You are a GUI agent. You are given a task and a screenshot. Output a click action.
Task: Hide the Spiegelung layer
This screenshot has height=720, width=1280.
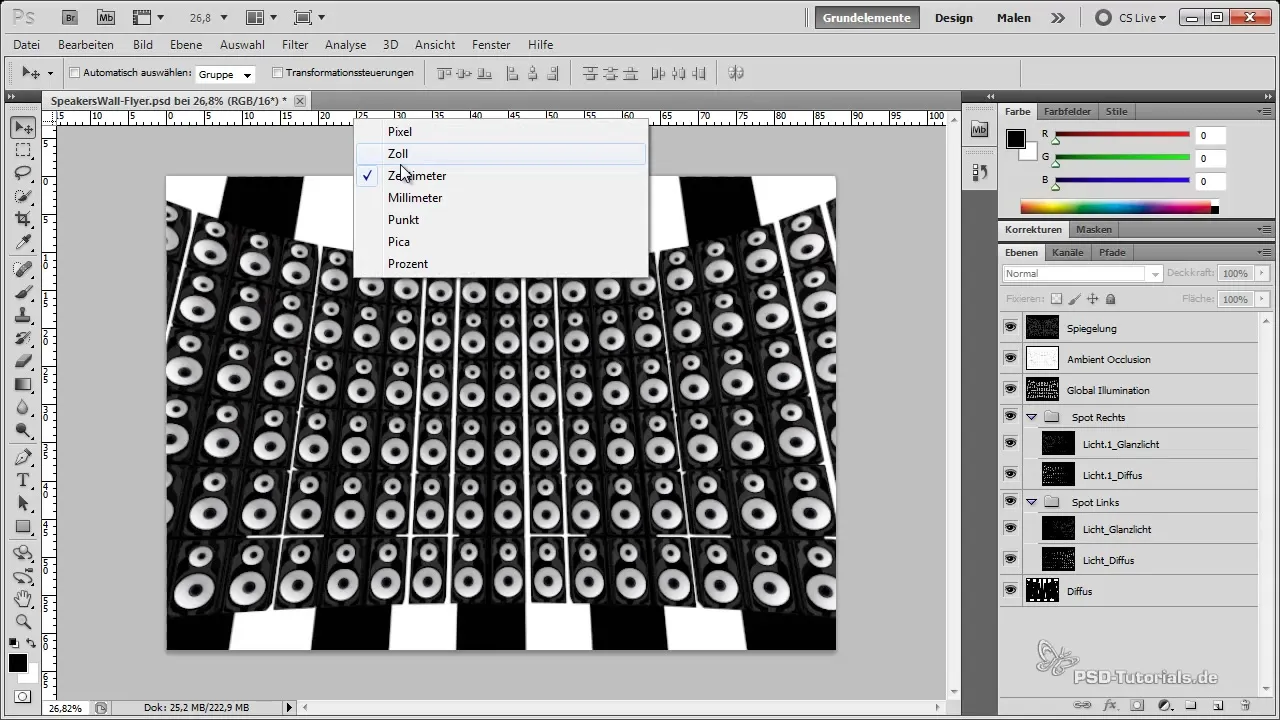(x=1010, y=328)
